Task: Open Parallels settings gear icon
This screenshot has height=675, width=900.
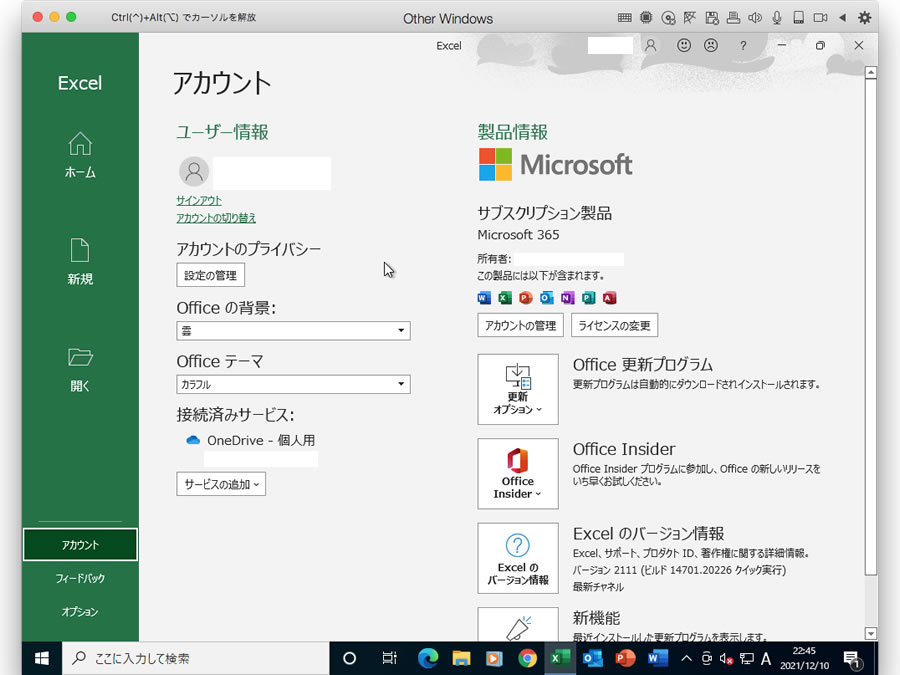Action: tap(864, 17)
